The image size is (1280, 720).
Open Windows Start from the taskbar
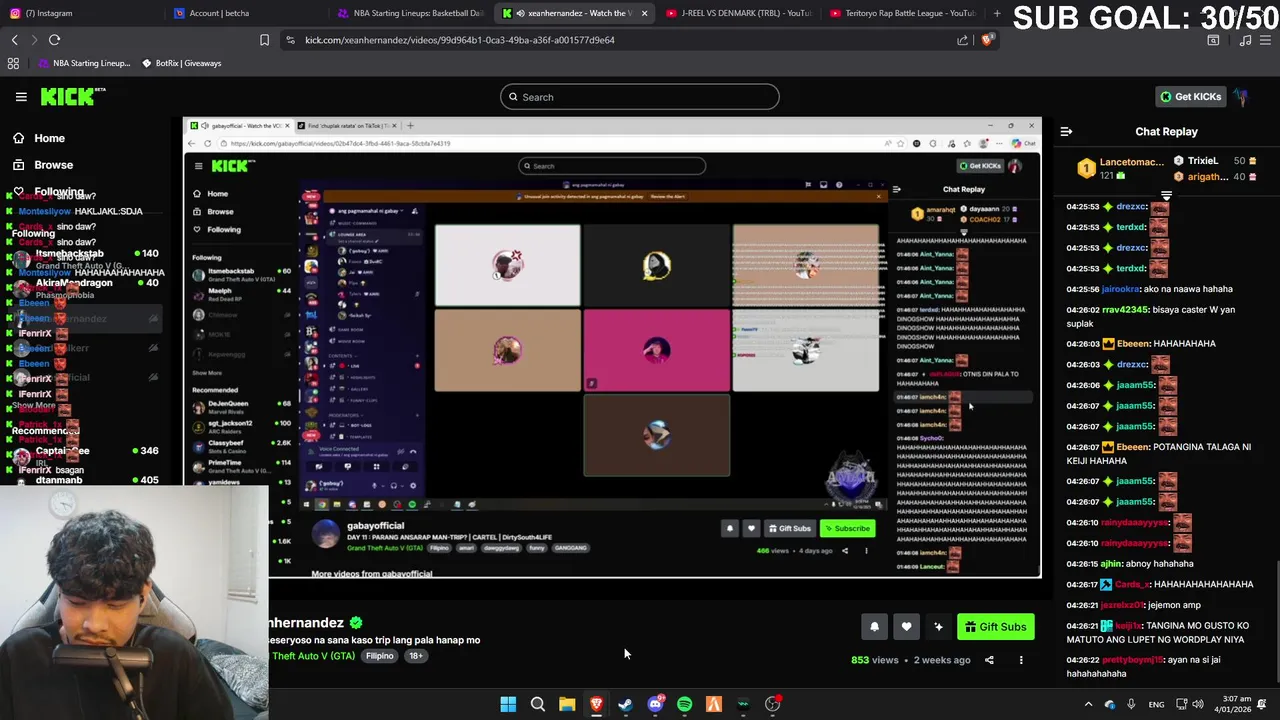point(508,704)
